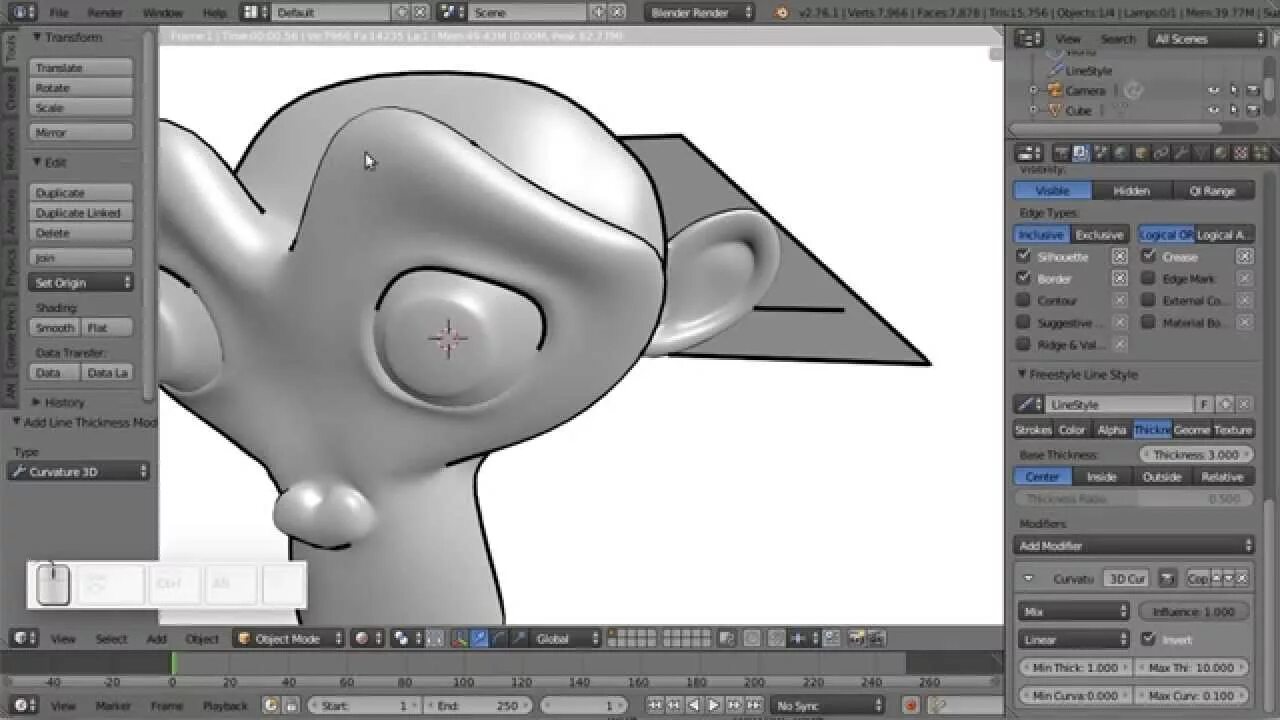Image resolution: width=1280 pixels, height=720 pixels.
Task: Open the Linear mapping dropdown
Action: 1074,639
